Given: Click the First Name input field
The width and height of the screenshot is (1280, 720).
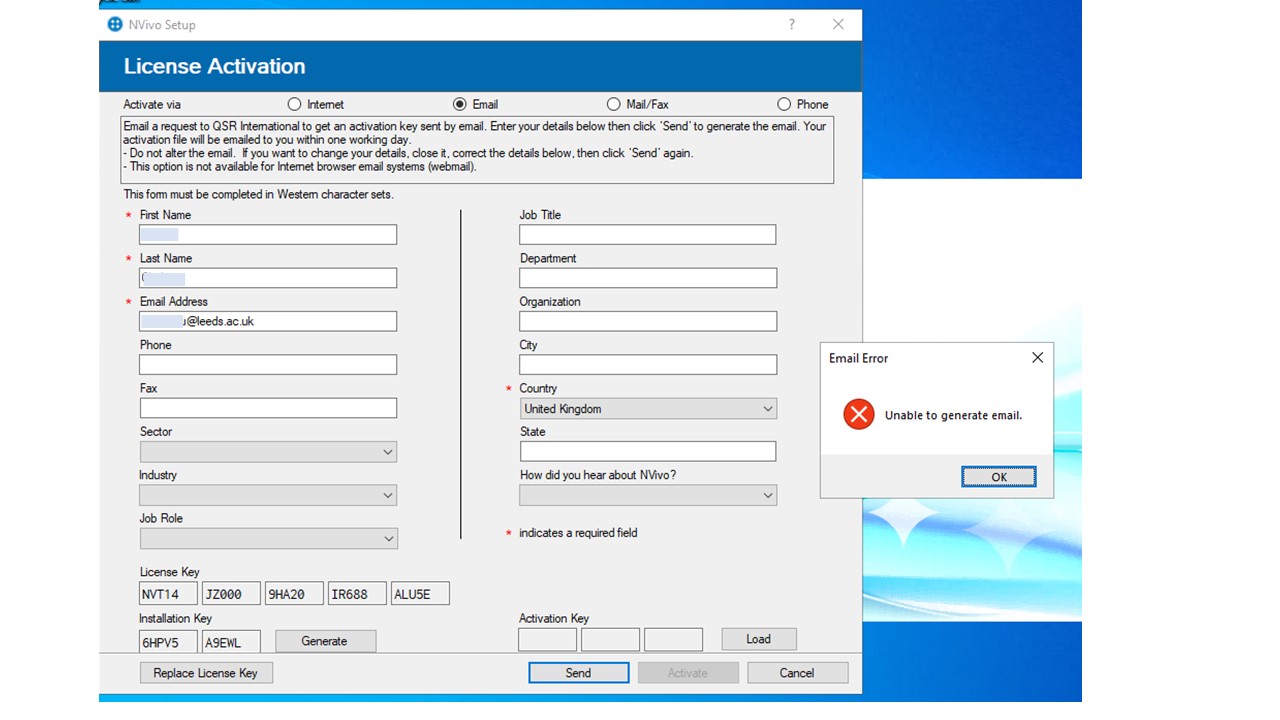Looking at the screenshot, I should [x=268, y=234].
